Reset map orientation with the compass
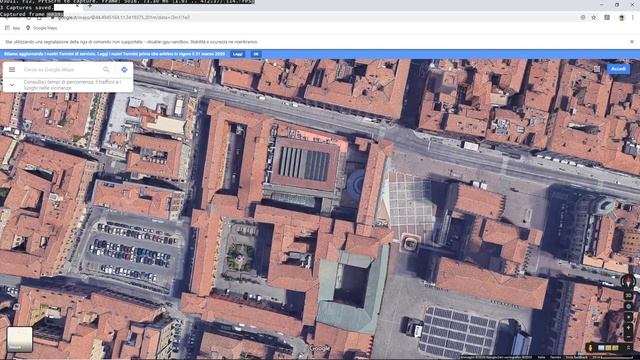This screenshot has width=640, height=360. [x=628, y=281]
